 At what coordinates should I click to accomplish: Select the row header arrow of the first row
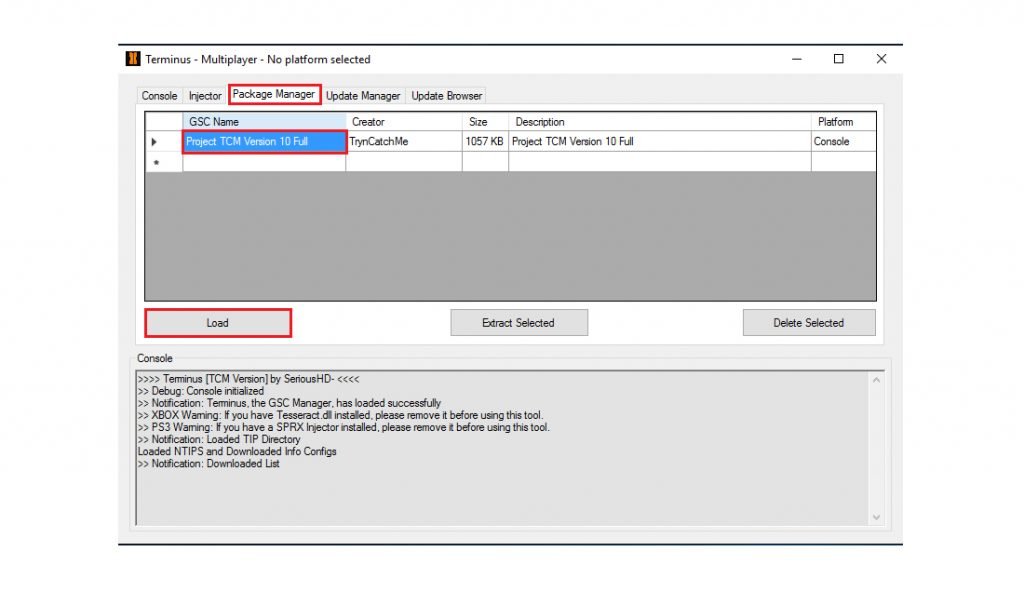click(x=163, y=141)
